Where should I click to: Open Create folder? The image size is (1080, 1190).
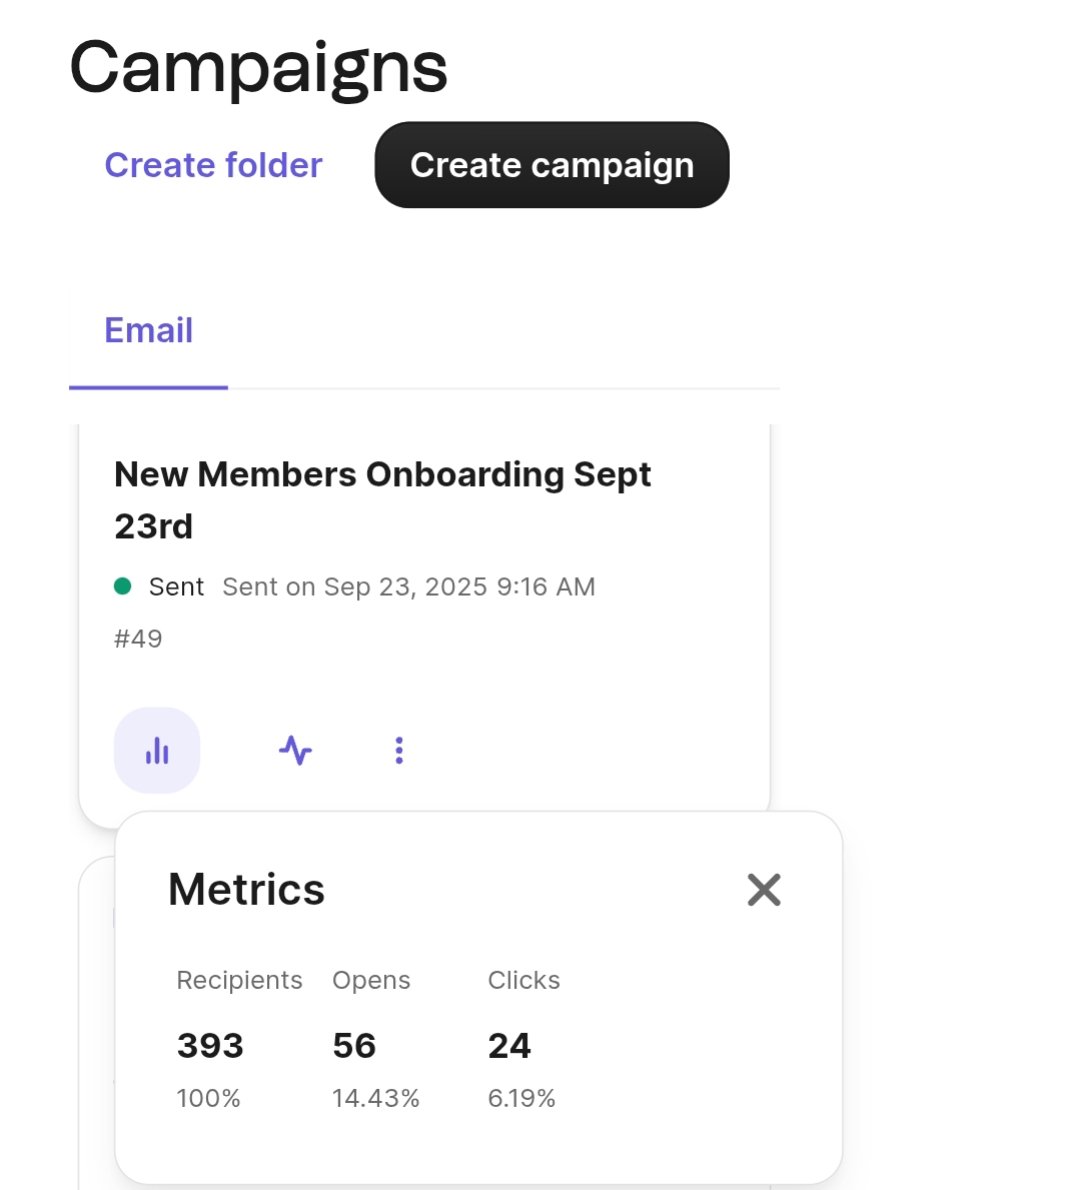click(x=212, y=164)
